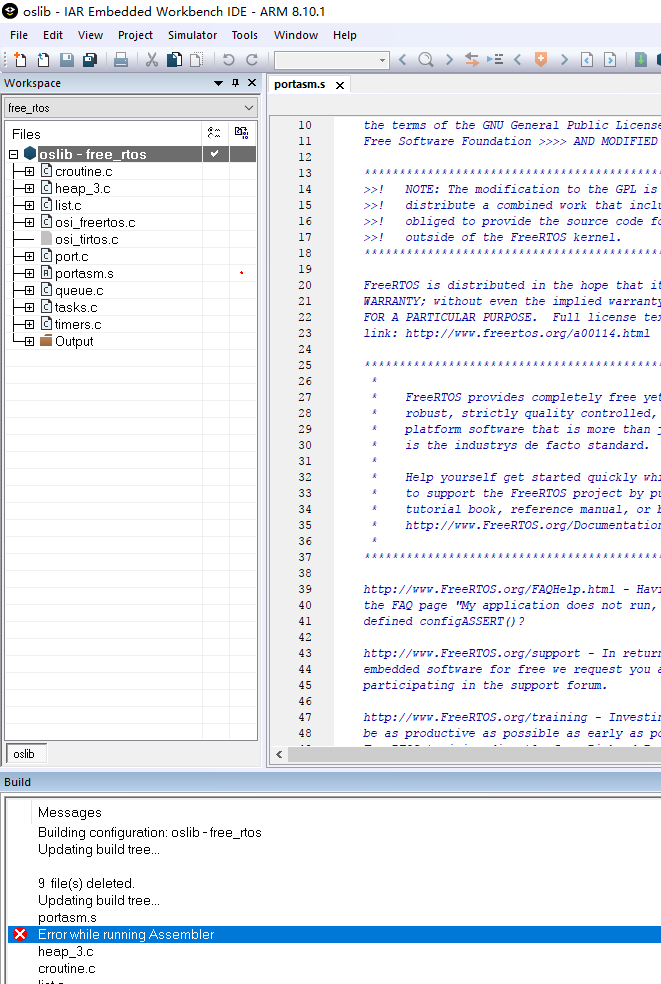
Task: Click the red error X icon
Action: tap(20, 934)
